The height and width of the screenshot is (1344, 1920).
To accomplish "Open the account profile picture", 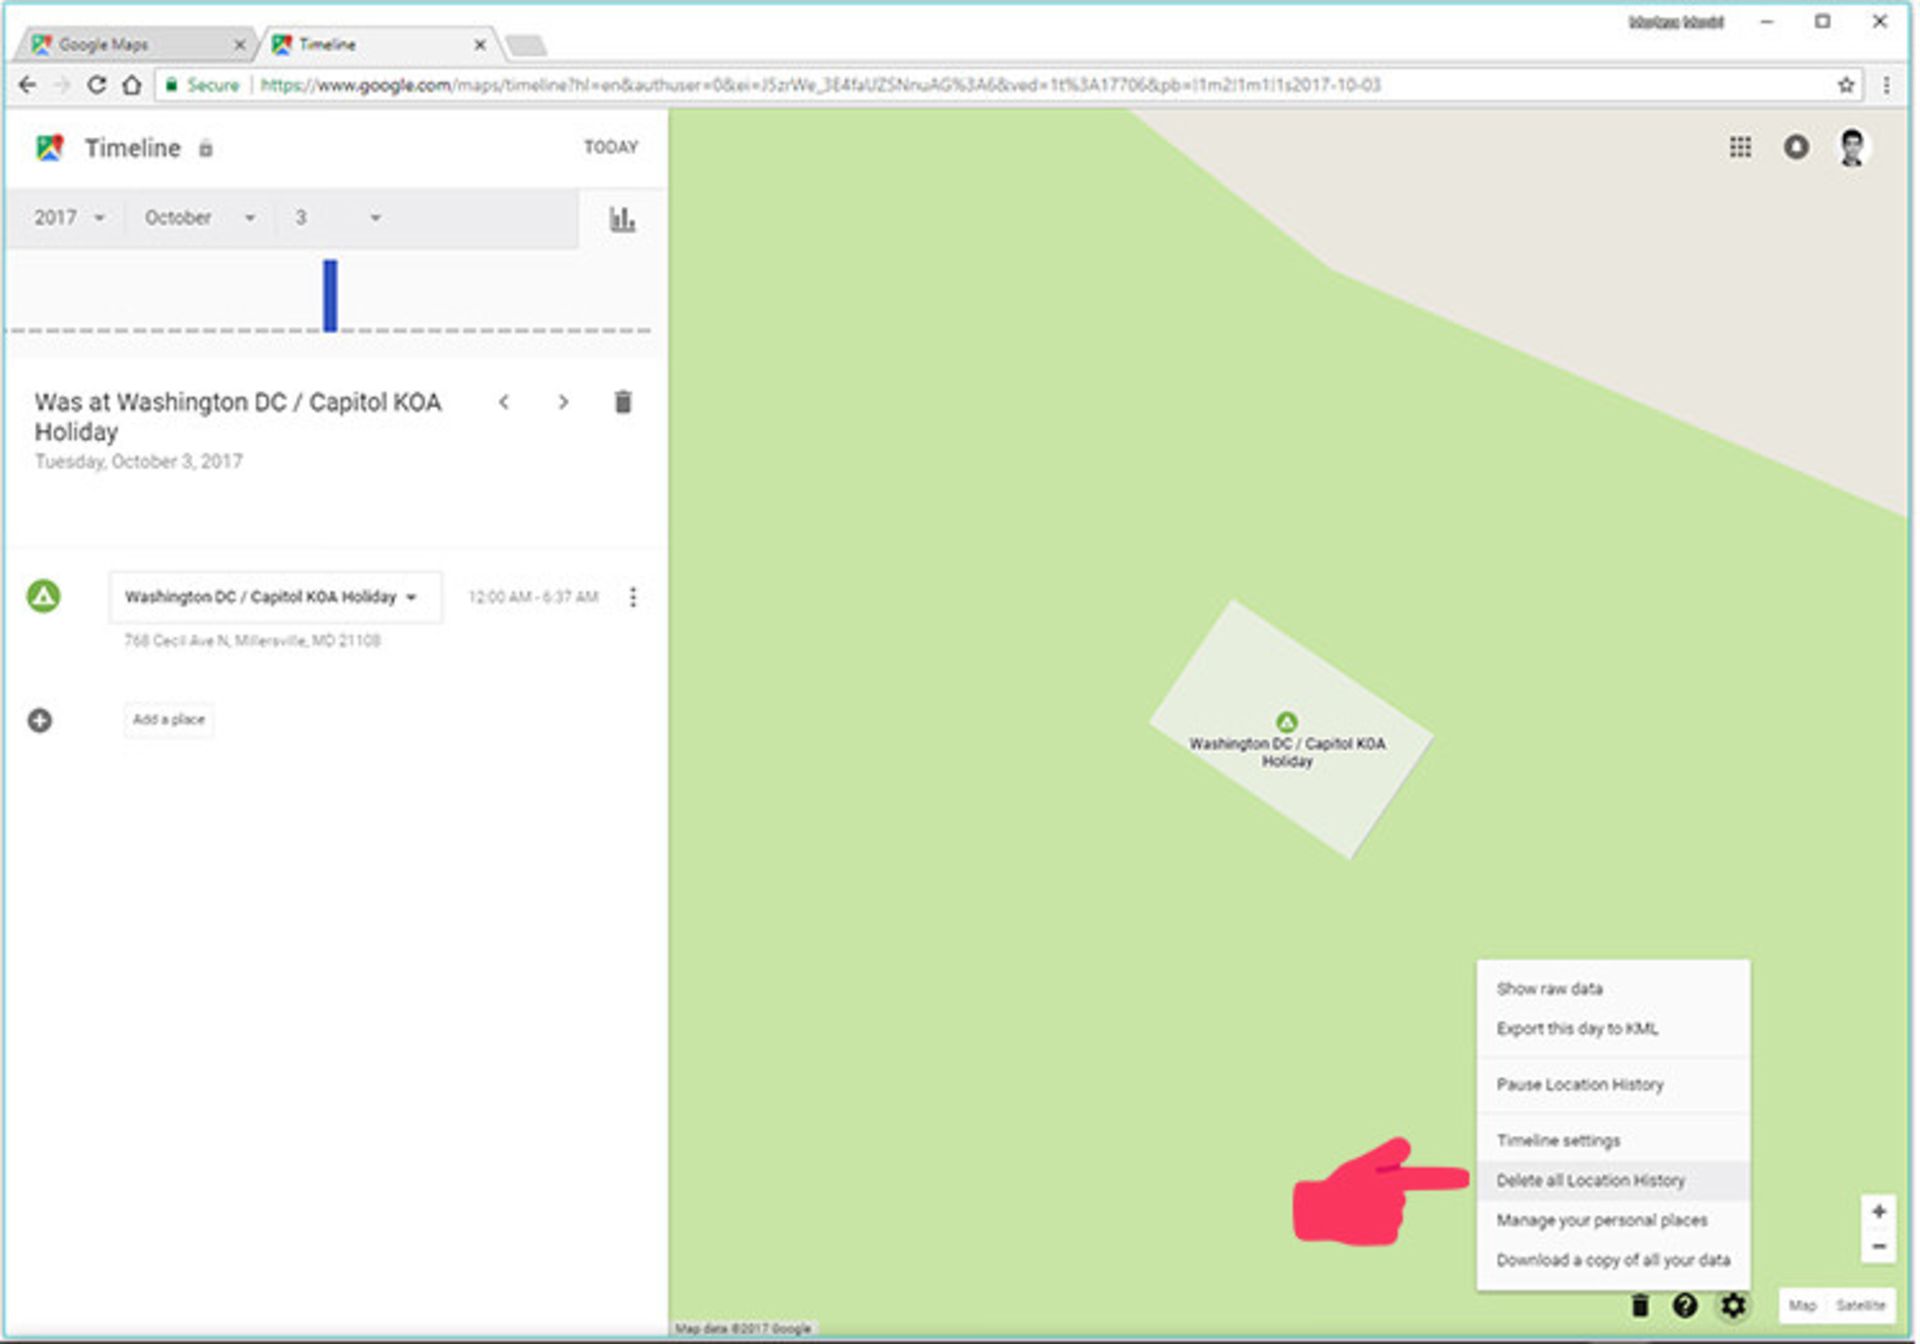I will [x=1852, y=147].
